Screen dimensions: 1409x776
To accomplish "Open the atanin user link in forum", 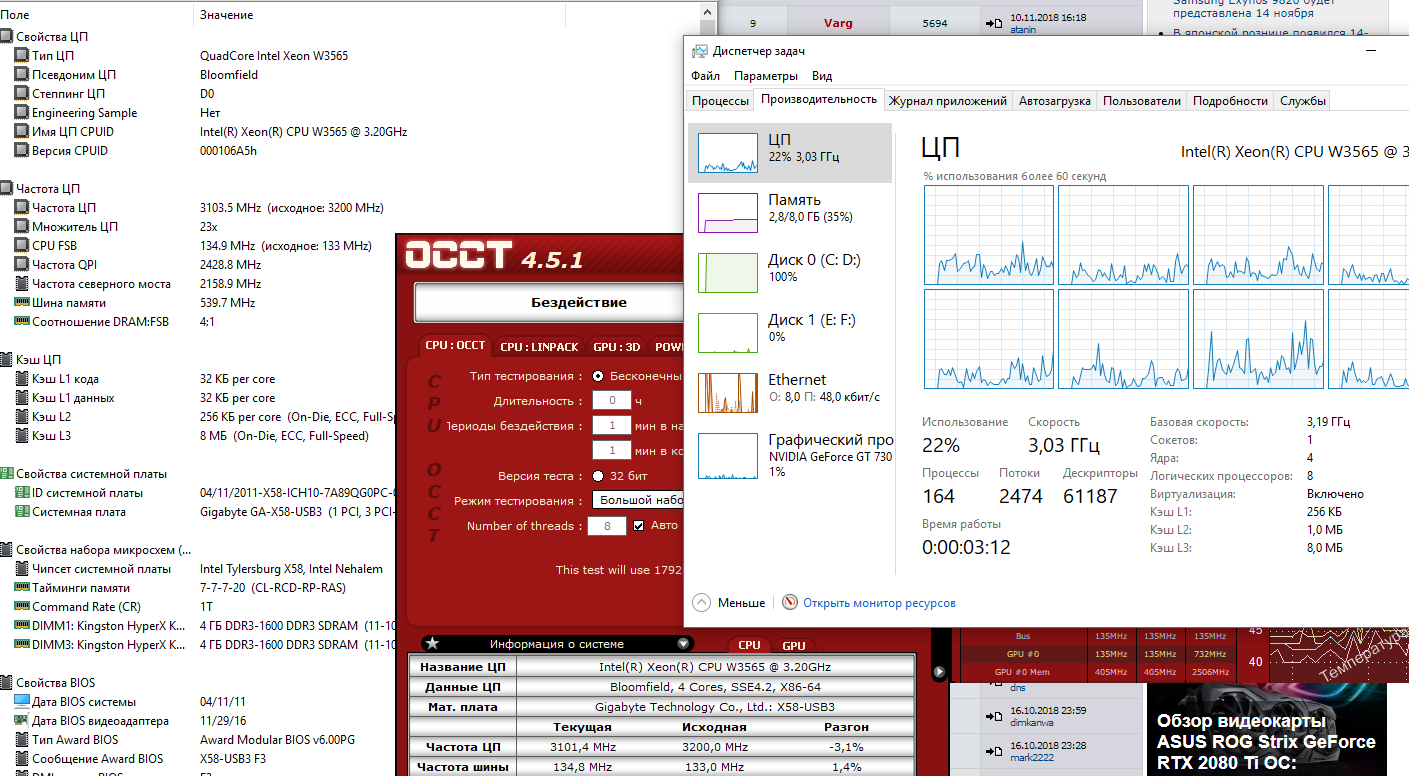I will pos(1023,30).
